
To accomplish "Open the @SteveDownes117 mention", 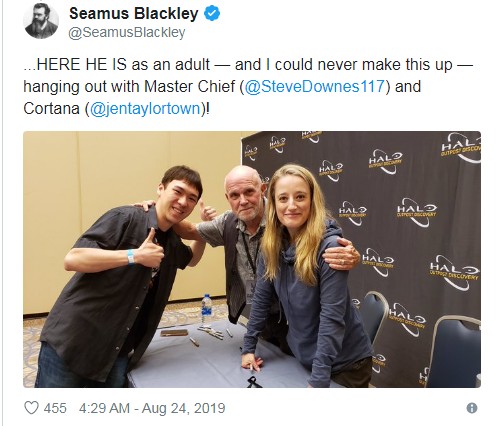I will (315, 86).
